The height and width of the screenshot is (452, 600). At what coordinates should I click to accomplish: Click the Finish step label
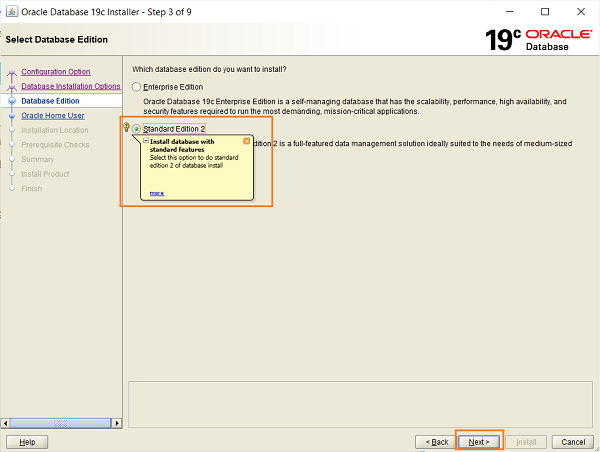pos(32,189)
